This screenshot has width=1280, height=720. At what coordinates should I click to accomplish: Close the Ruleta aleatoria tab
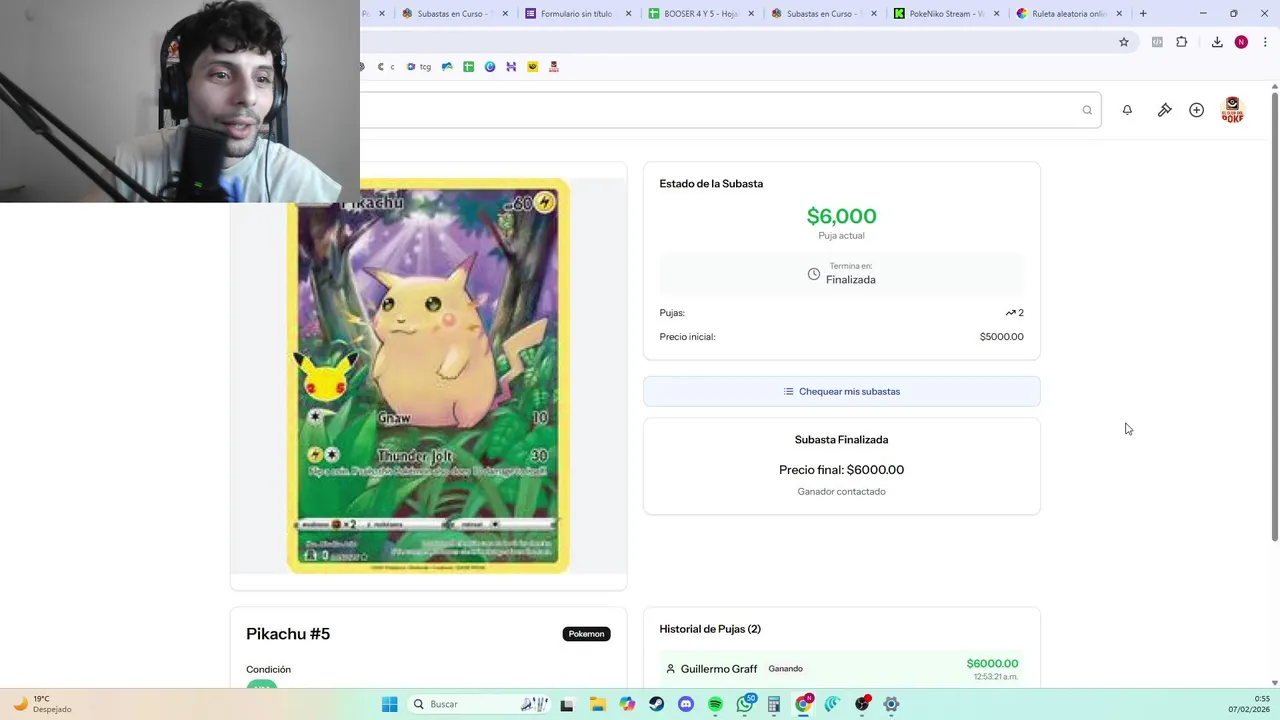1119,14
